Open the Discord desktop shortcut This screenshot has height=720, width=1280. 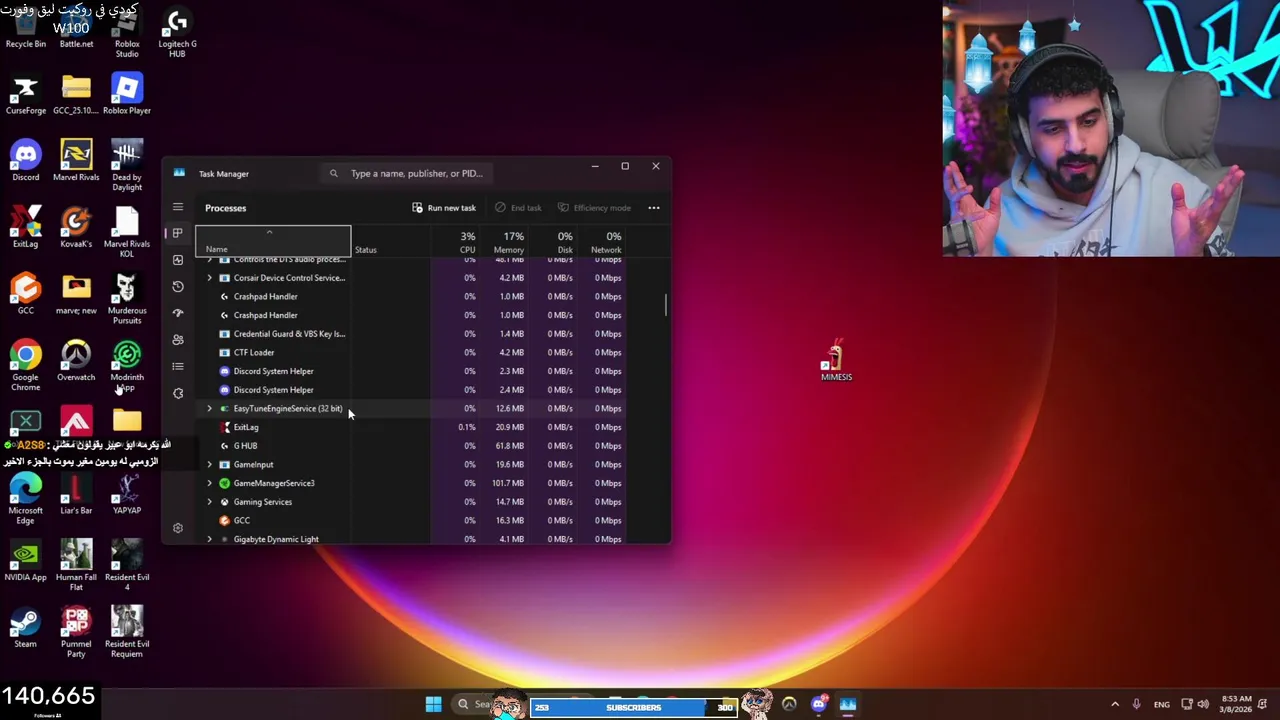[26, 162]
